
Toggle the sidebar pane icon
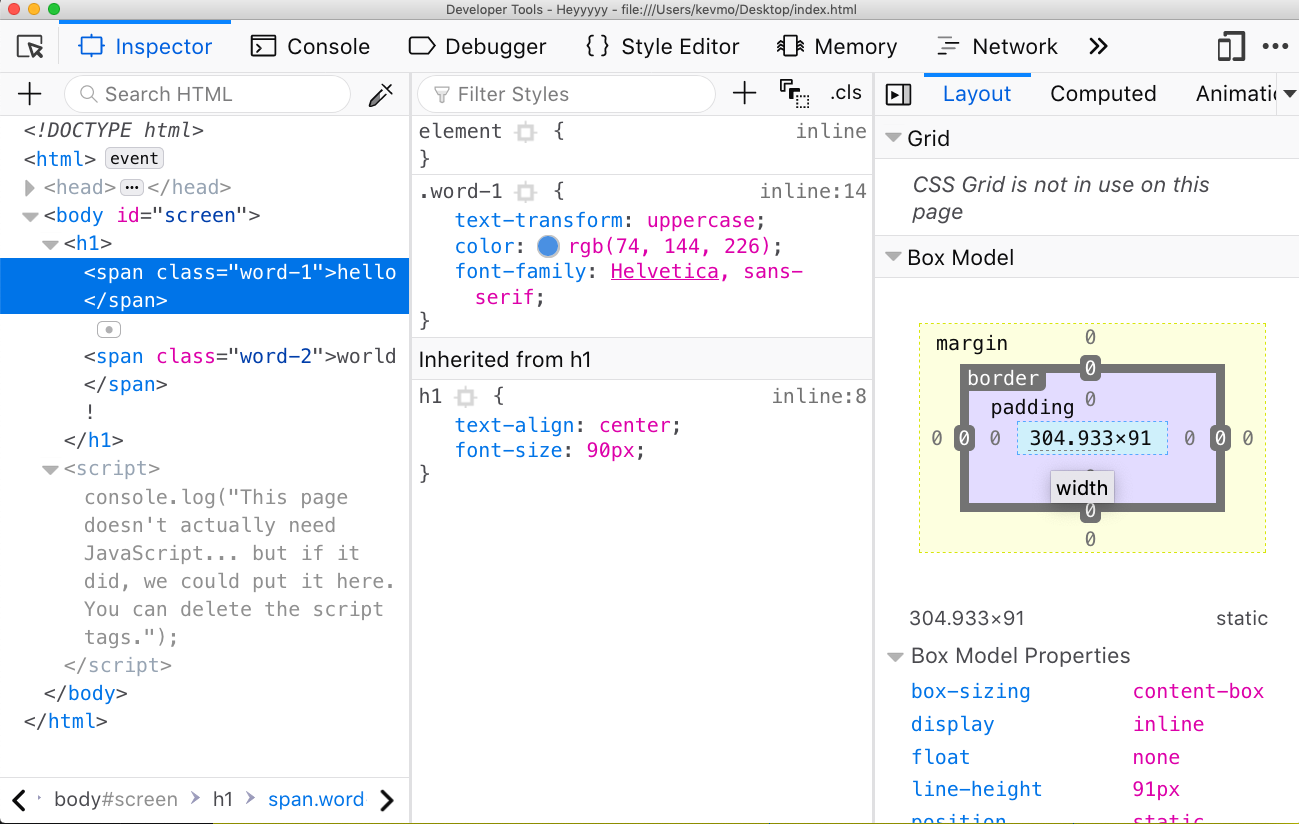point(899,94)
